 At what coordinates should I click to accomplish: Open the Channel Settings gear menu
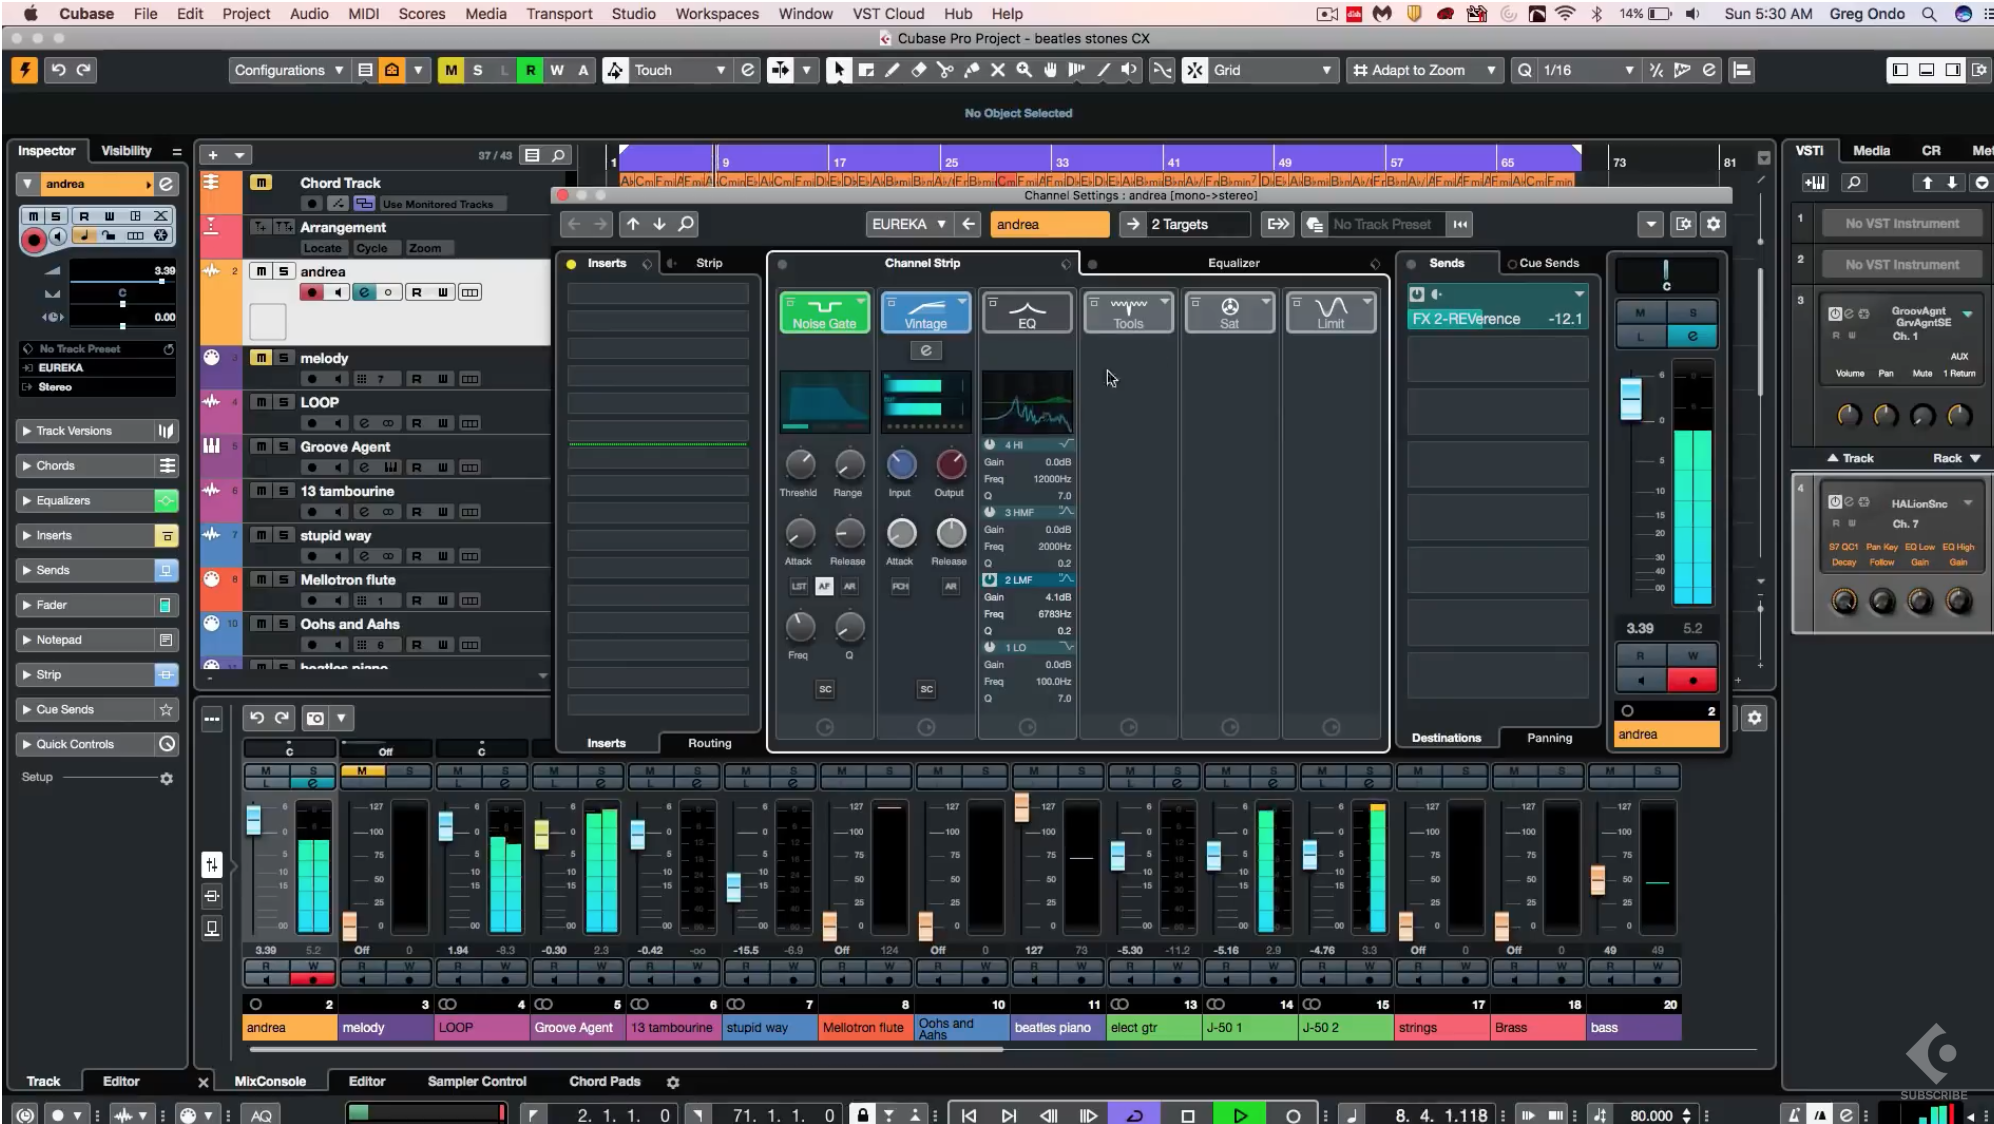(x=1714, y=224)
